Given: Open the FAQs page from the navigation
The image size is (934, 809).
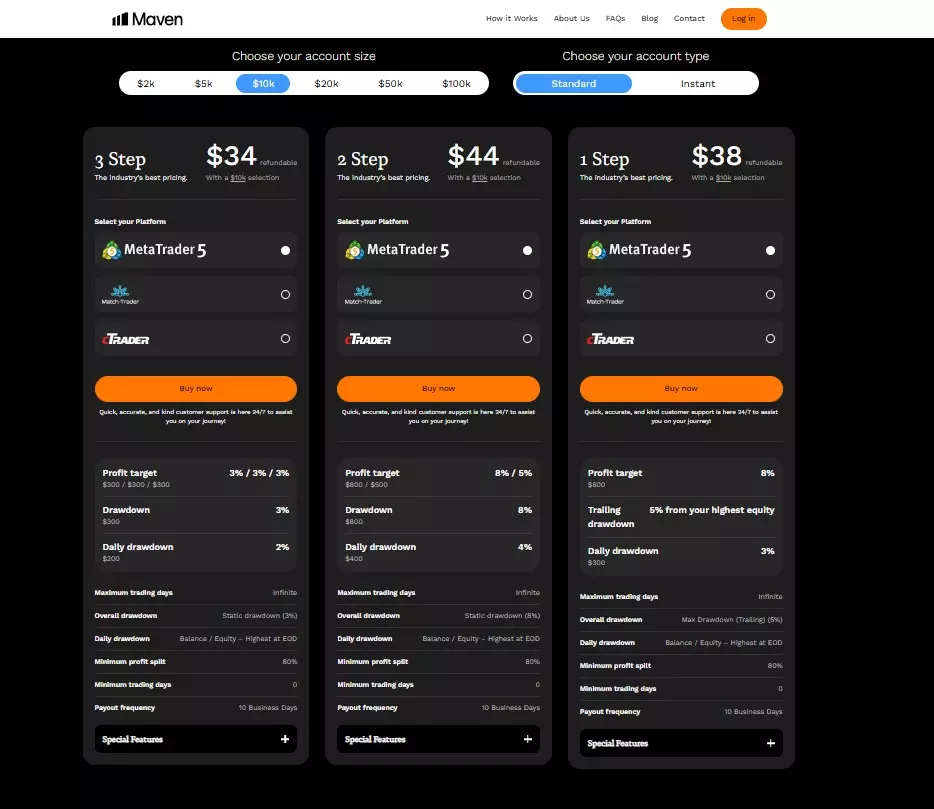Looking at the screenshot, I should (615, 18).
